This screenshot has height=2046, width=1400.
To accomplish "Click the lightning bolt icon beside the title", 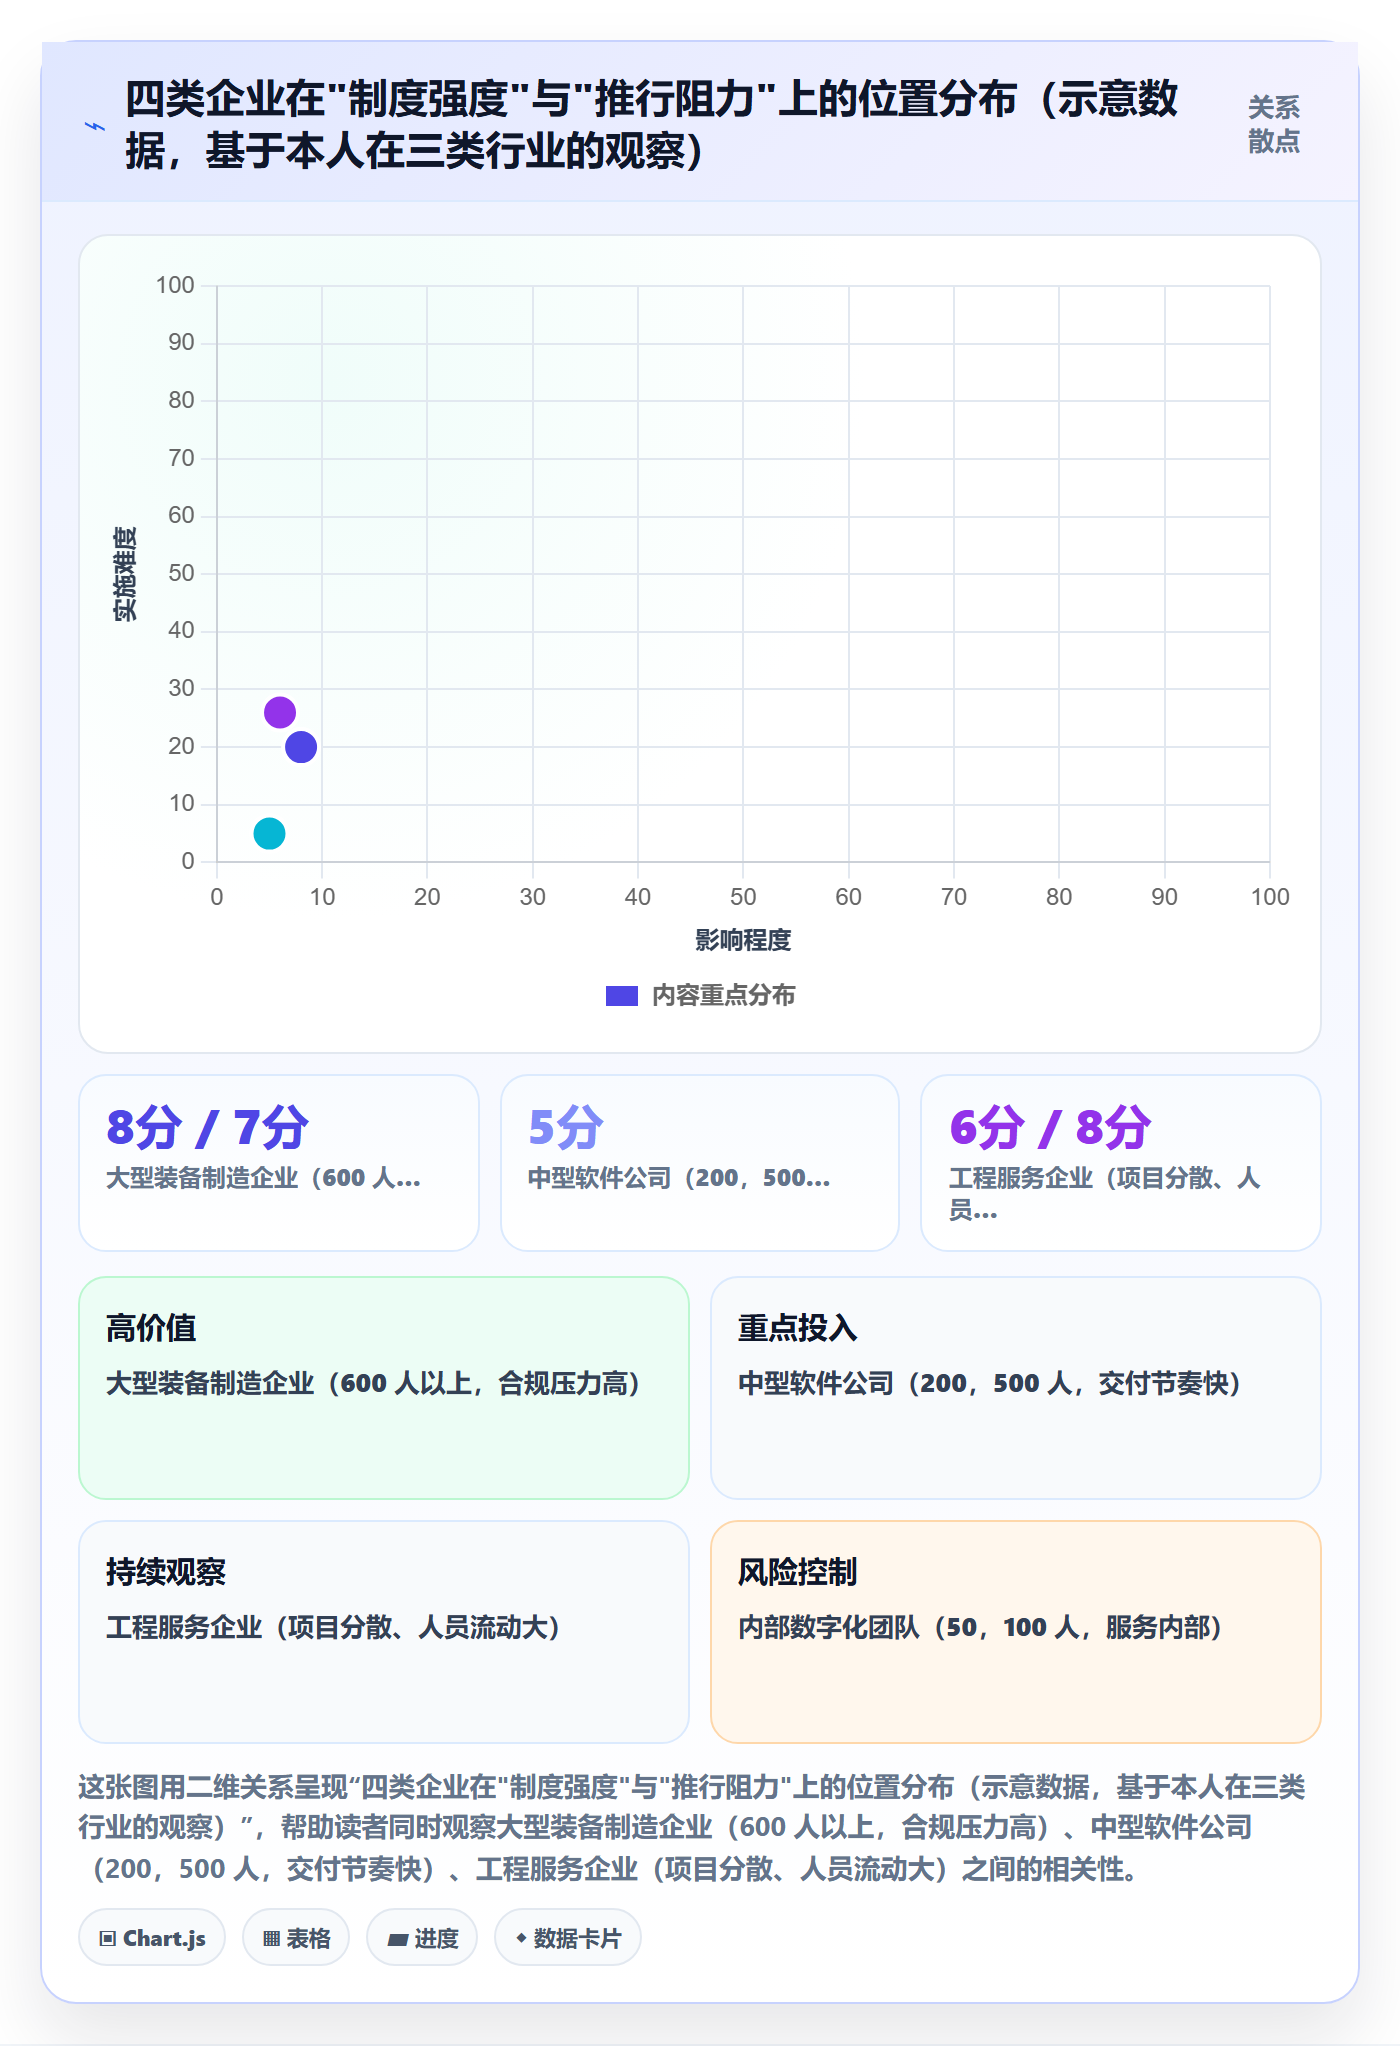I will tap(95, 126).
